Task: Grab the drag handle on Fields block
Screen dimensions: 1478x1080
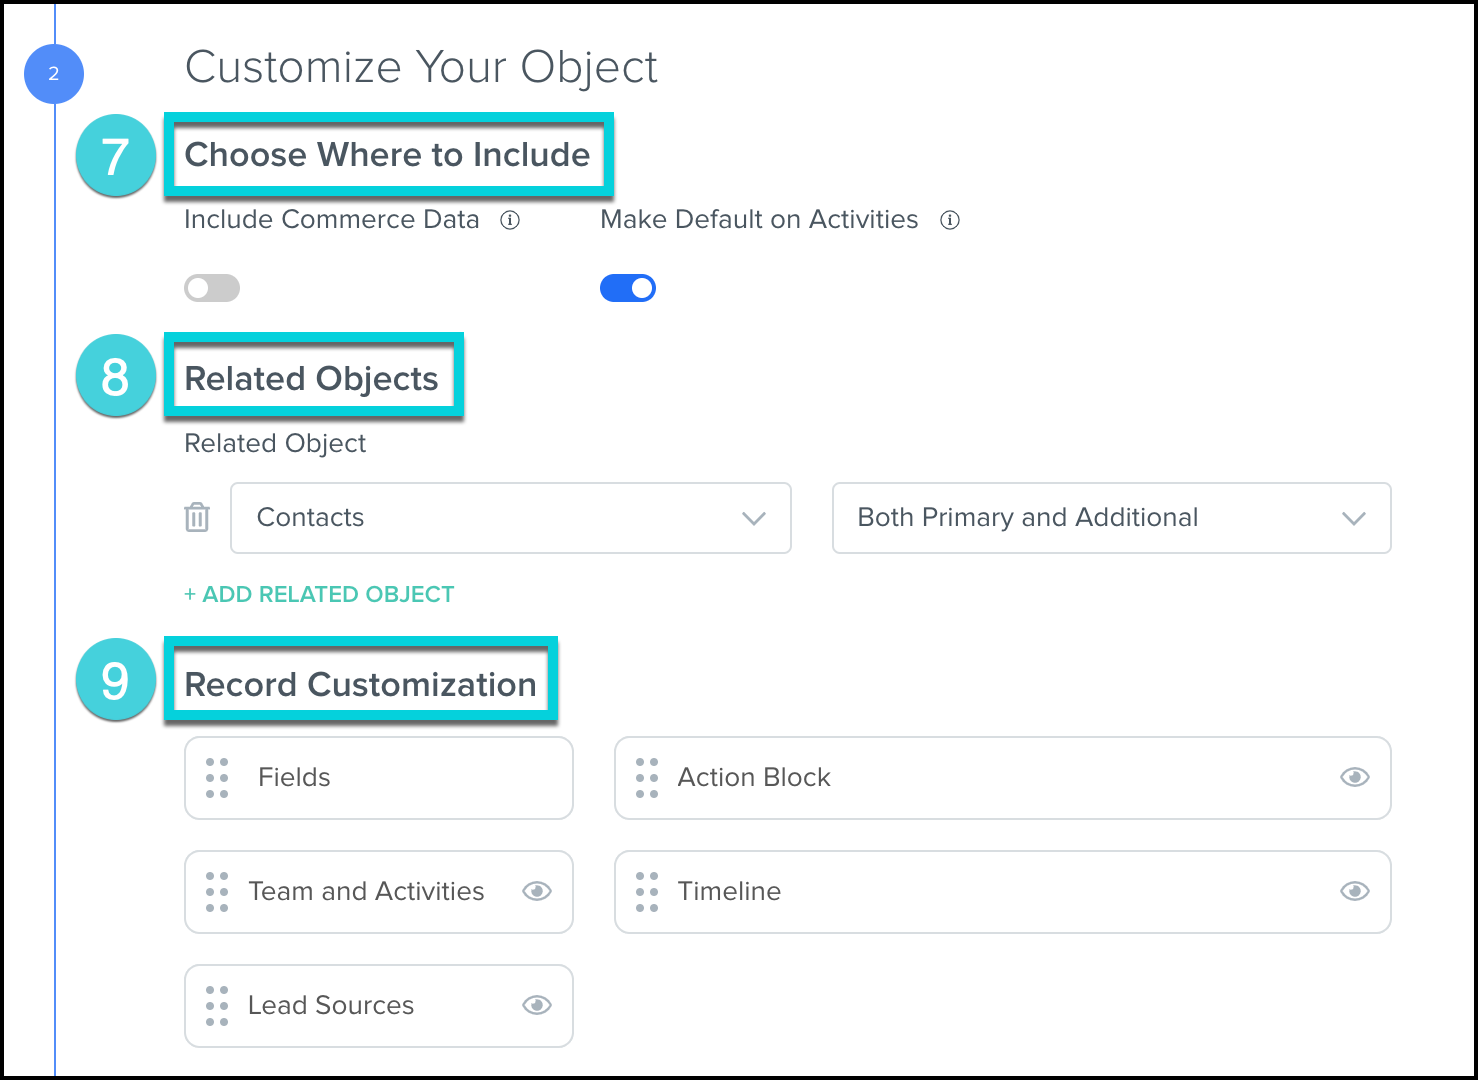Action: click(x=217, y=778)
